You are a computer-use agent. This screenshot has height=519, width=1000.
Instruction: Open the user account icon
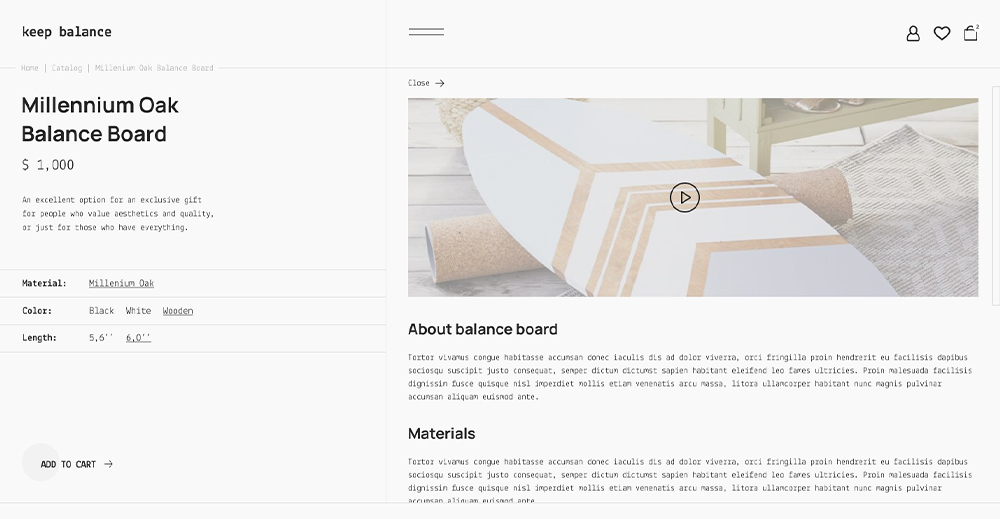click(913, 33)
